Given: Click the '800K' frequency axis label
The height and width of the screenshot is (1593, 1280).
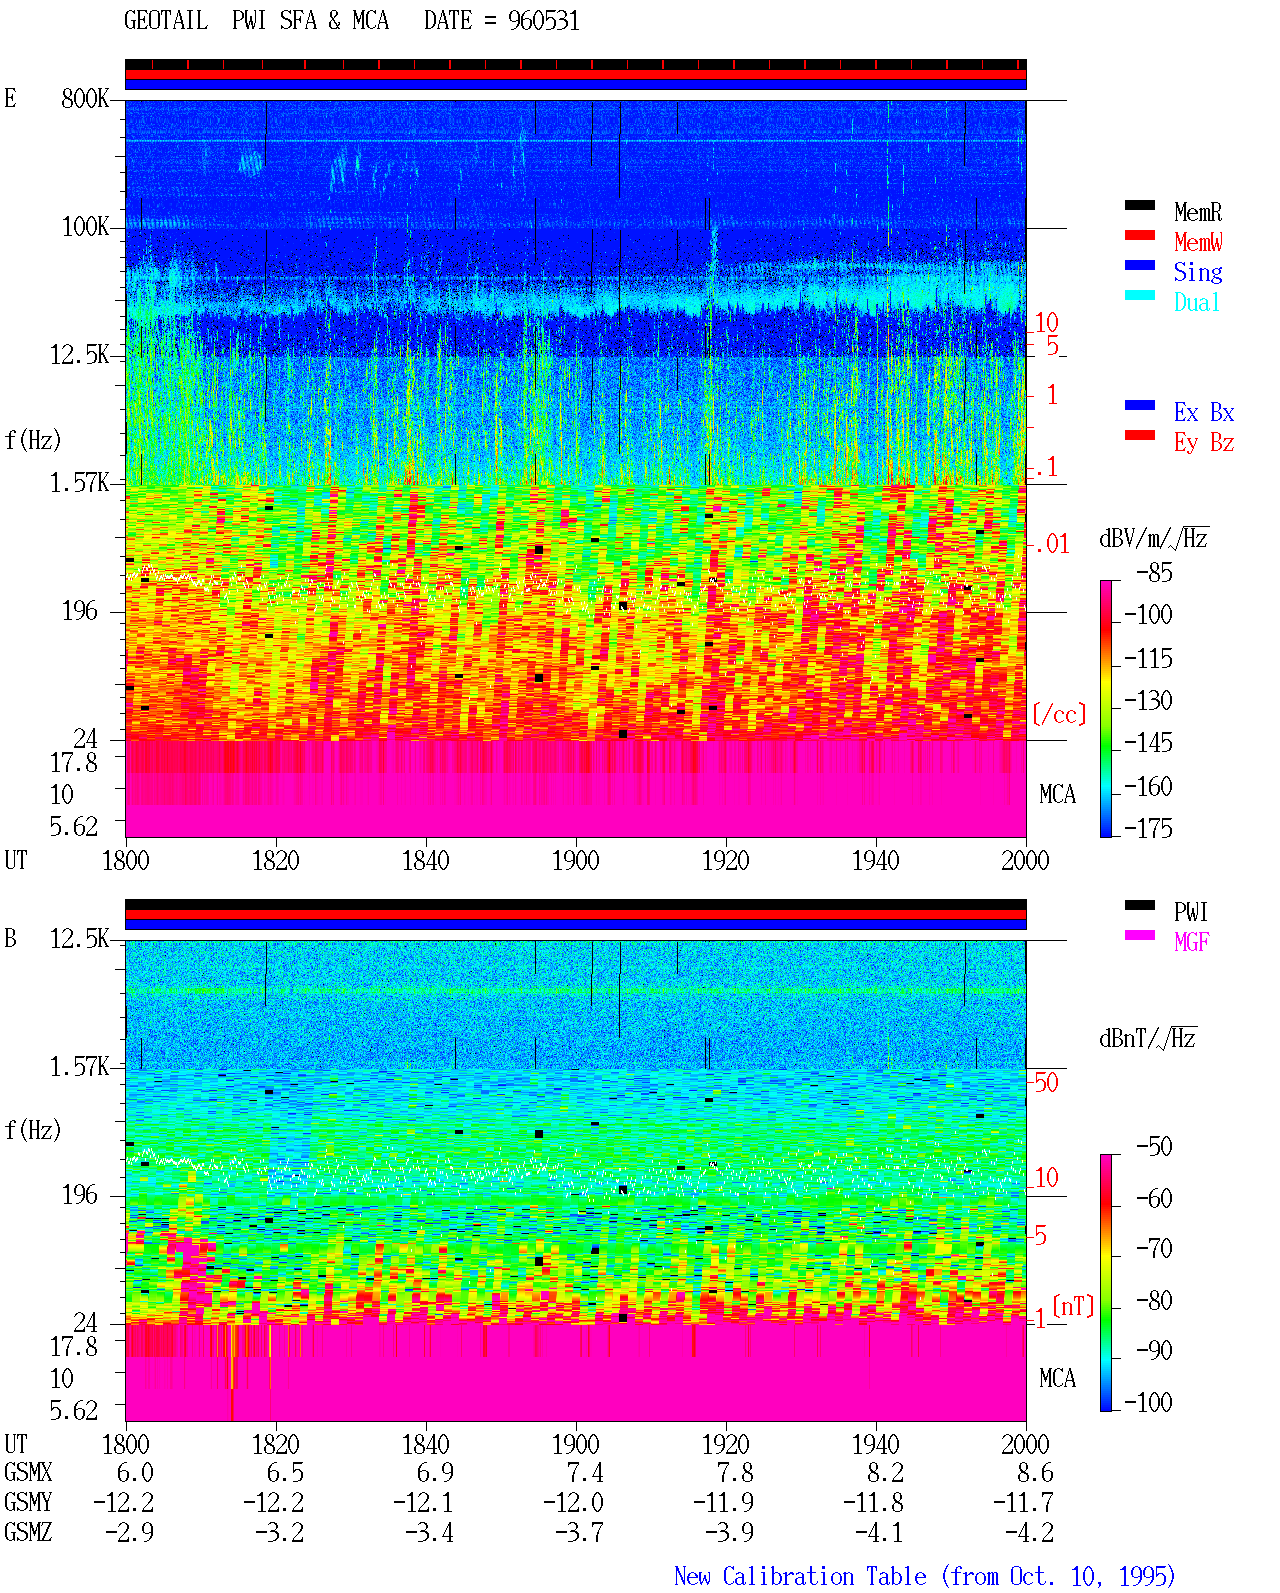Looking at the screenshot, I should click(85, 99).
